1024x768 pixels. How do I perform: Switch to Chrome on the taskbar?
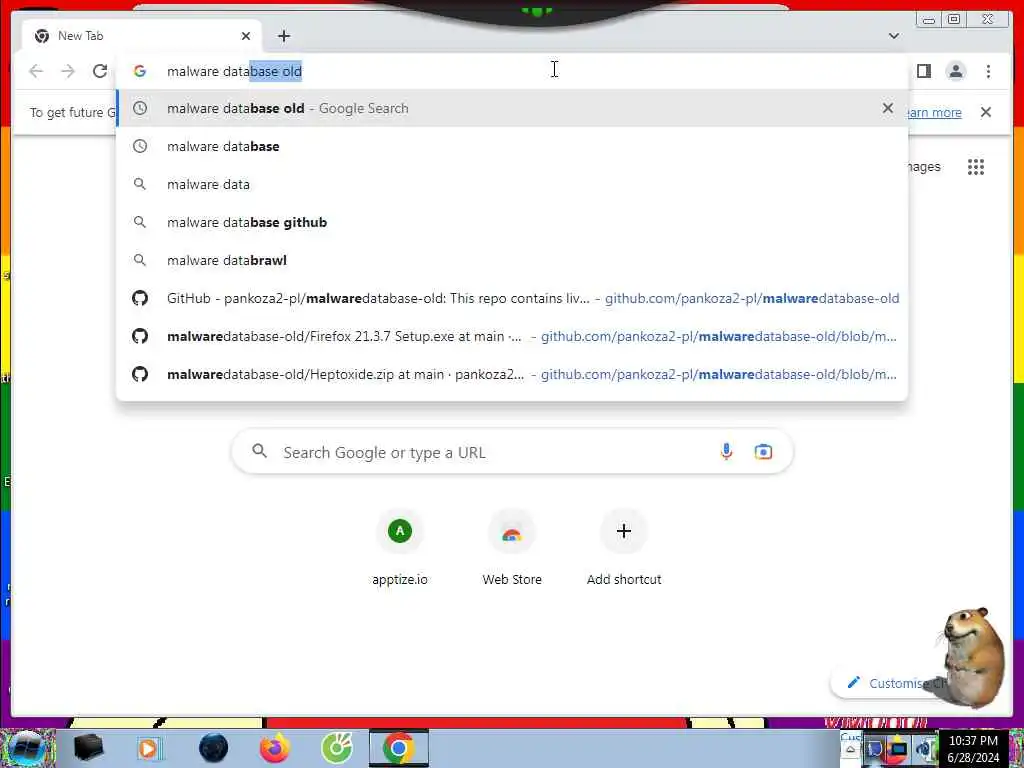pos(399,748)
